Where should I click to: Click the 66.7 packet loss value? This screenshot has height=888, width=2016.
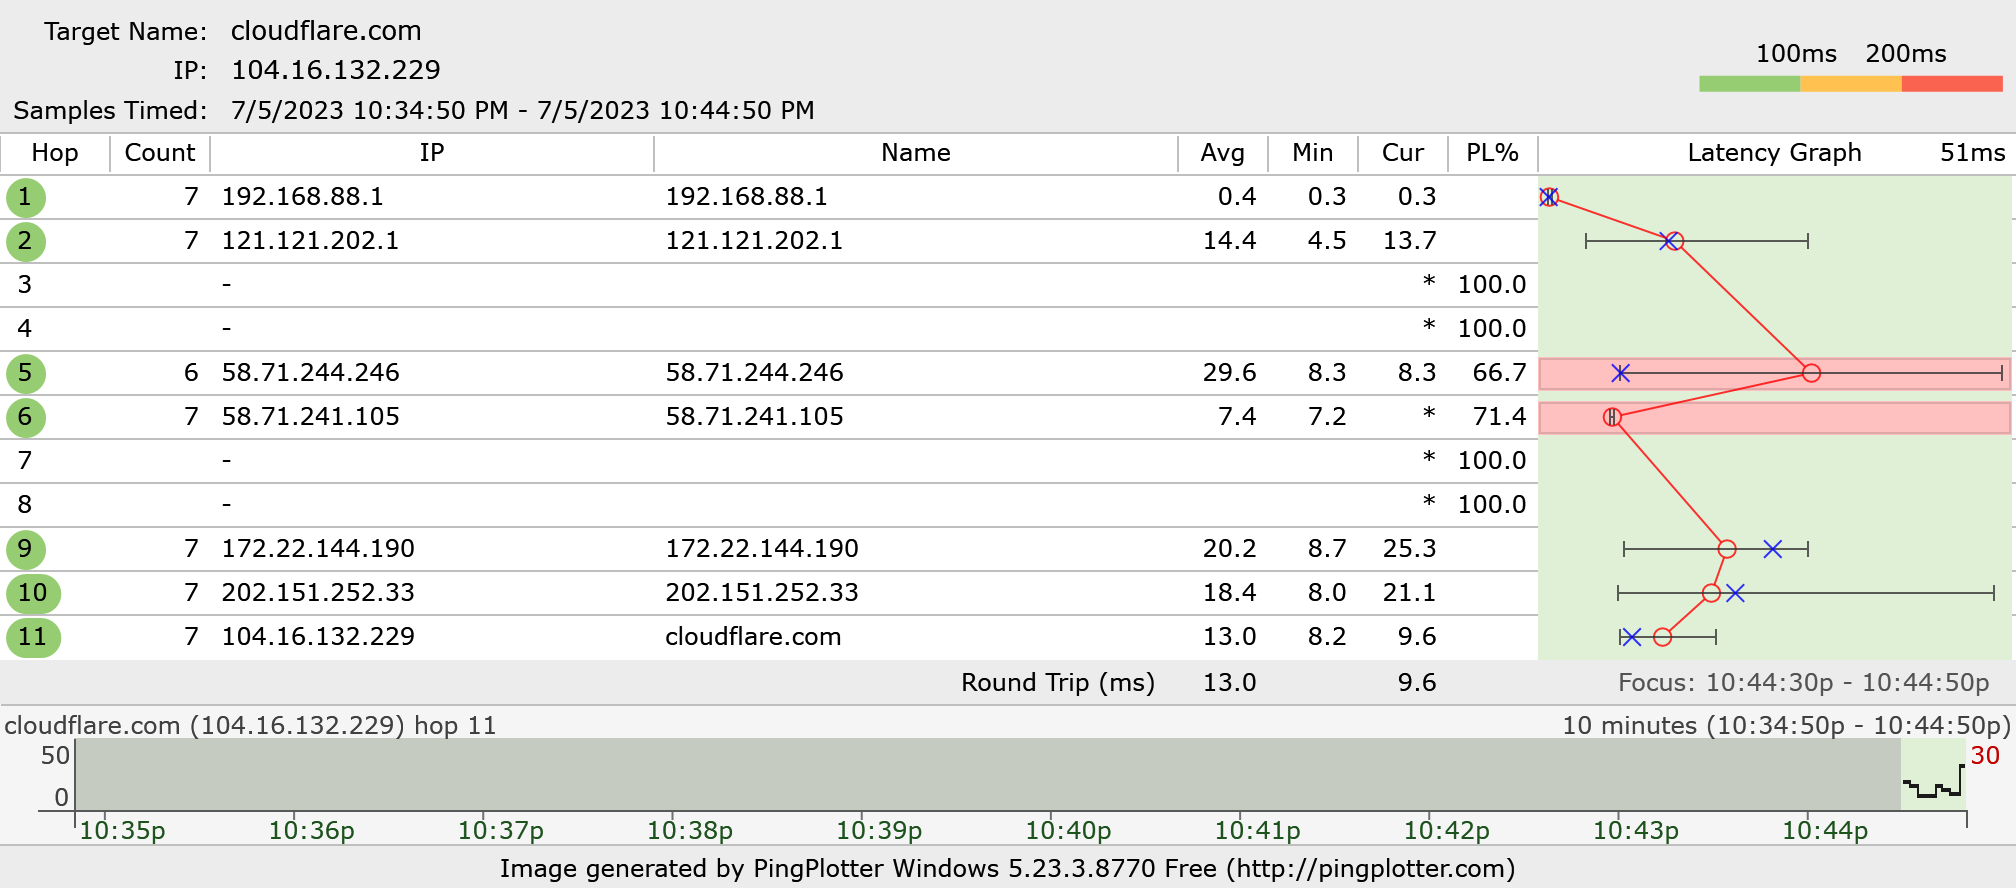tap(1499, 373)
